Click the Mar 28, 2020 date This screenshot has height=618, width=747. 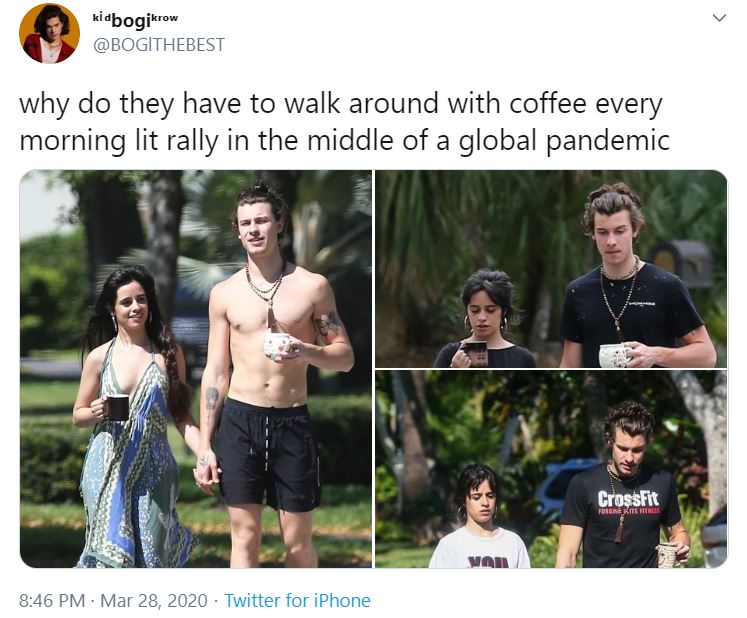[154, 600]
